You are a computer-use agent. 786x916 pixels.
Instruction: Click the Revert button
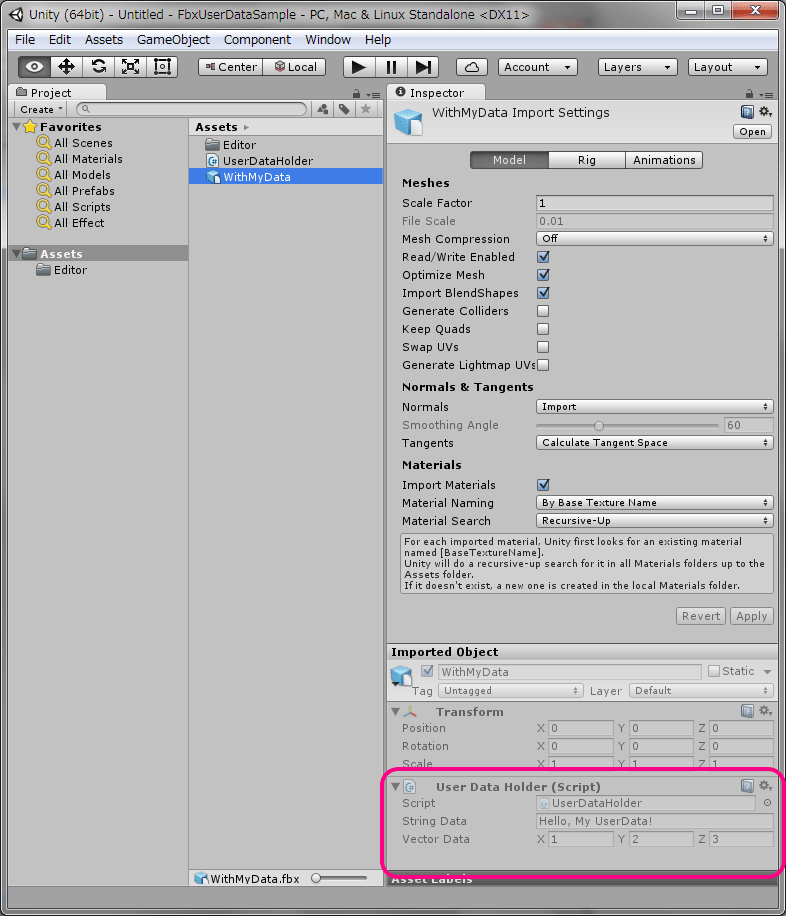point(701,616)
